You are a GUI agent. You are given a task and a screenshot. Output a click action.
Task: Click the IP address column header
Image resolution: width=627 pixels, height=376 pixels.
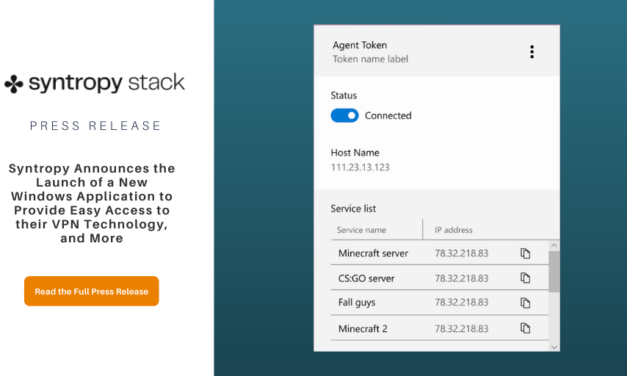pyautogui.click(x=453, y=230)
